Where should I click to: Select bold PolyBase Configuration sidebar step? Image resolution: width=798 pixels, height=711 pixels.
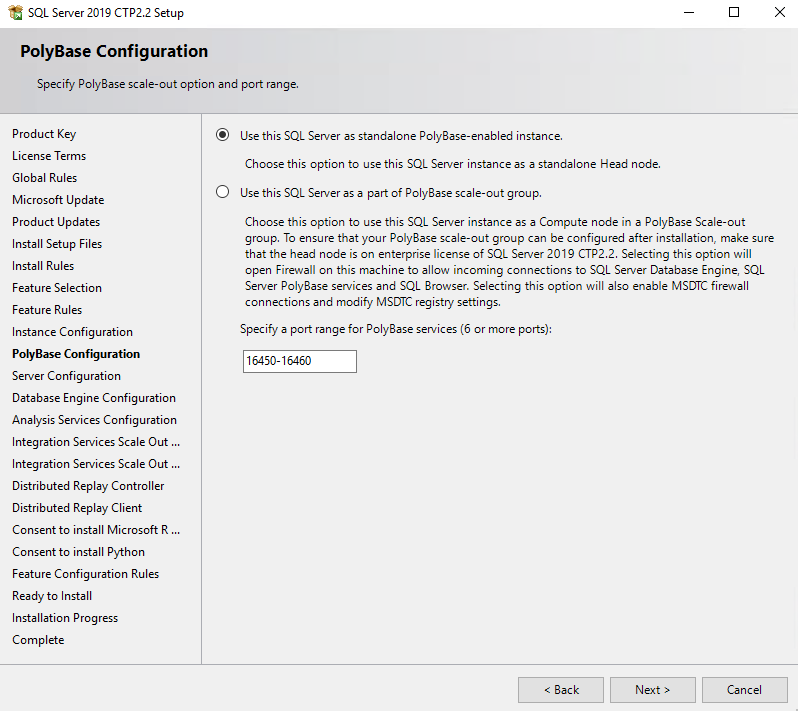coord(76,354)
